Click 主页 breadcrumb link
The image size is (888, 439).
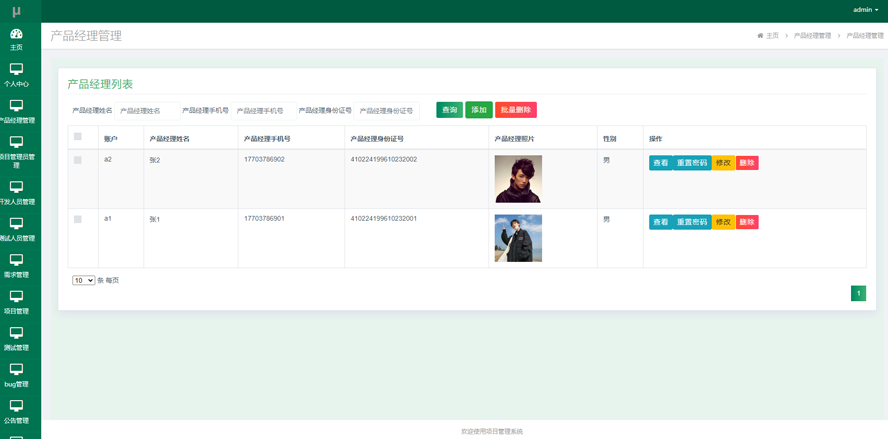[x=768, y=36]
